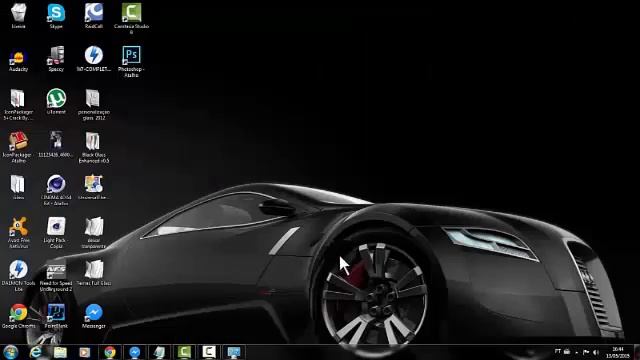Switch to Chrome in the taskbar

tap(109, 352)
